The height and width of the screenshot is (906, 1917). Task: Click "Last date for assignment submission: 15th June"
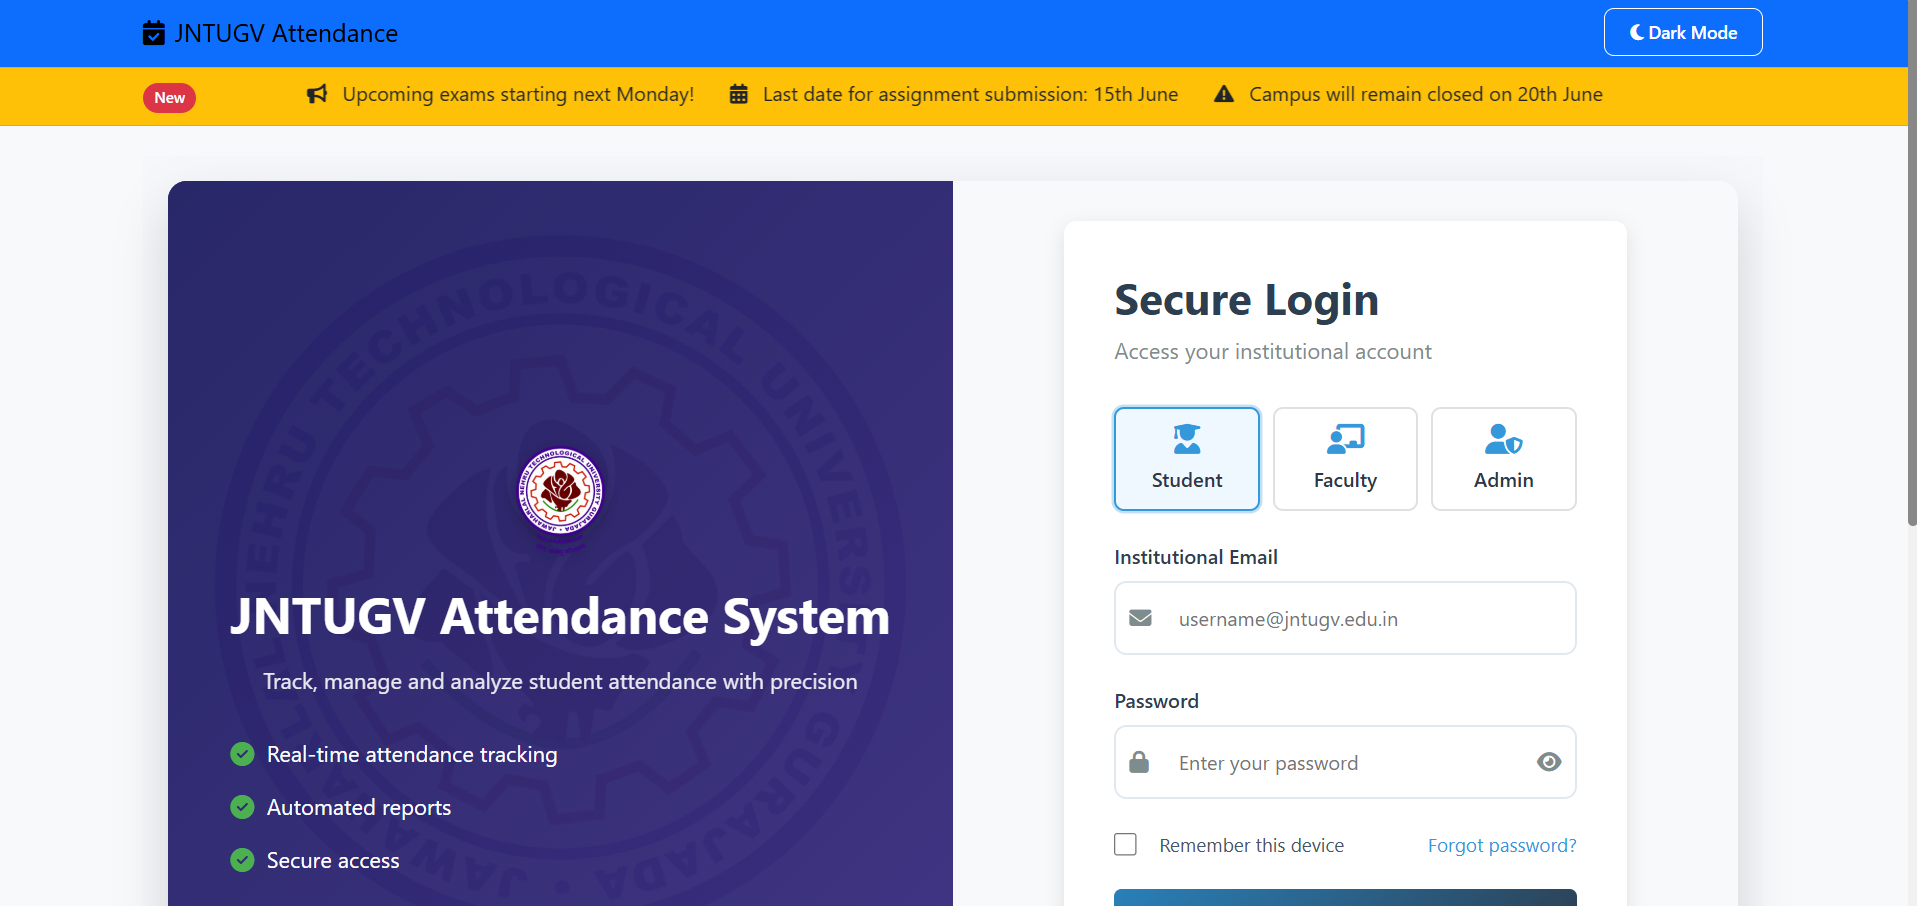click(970, 94)
